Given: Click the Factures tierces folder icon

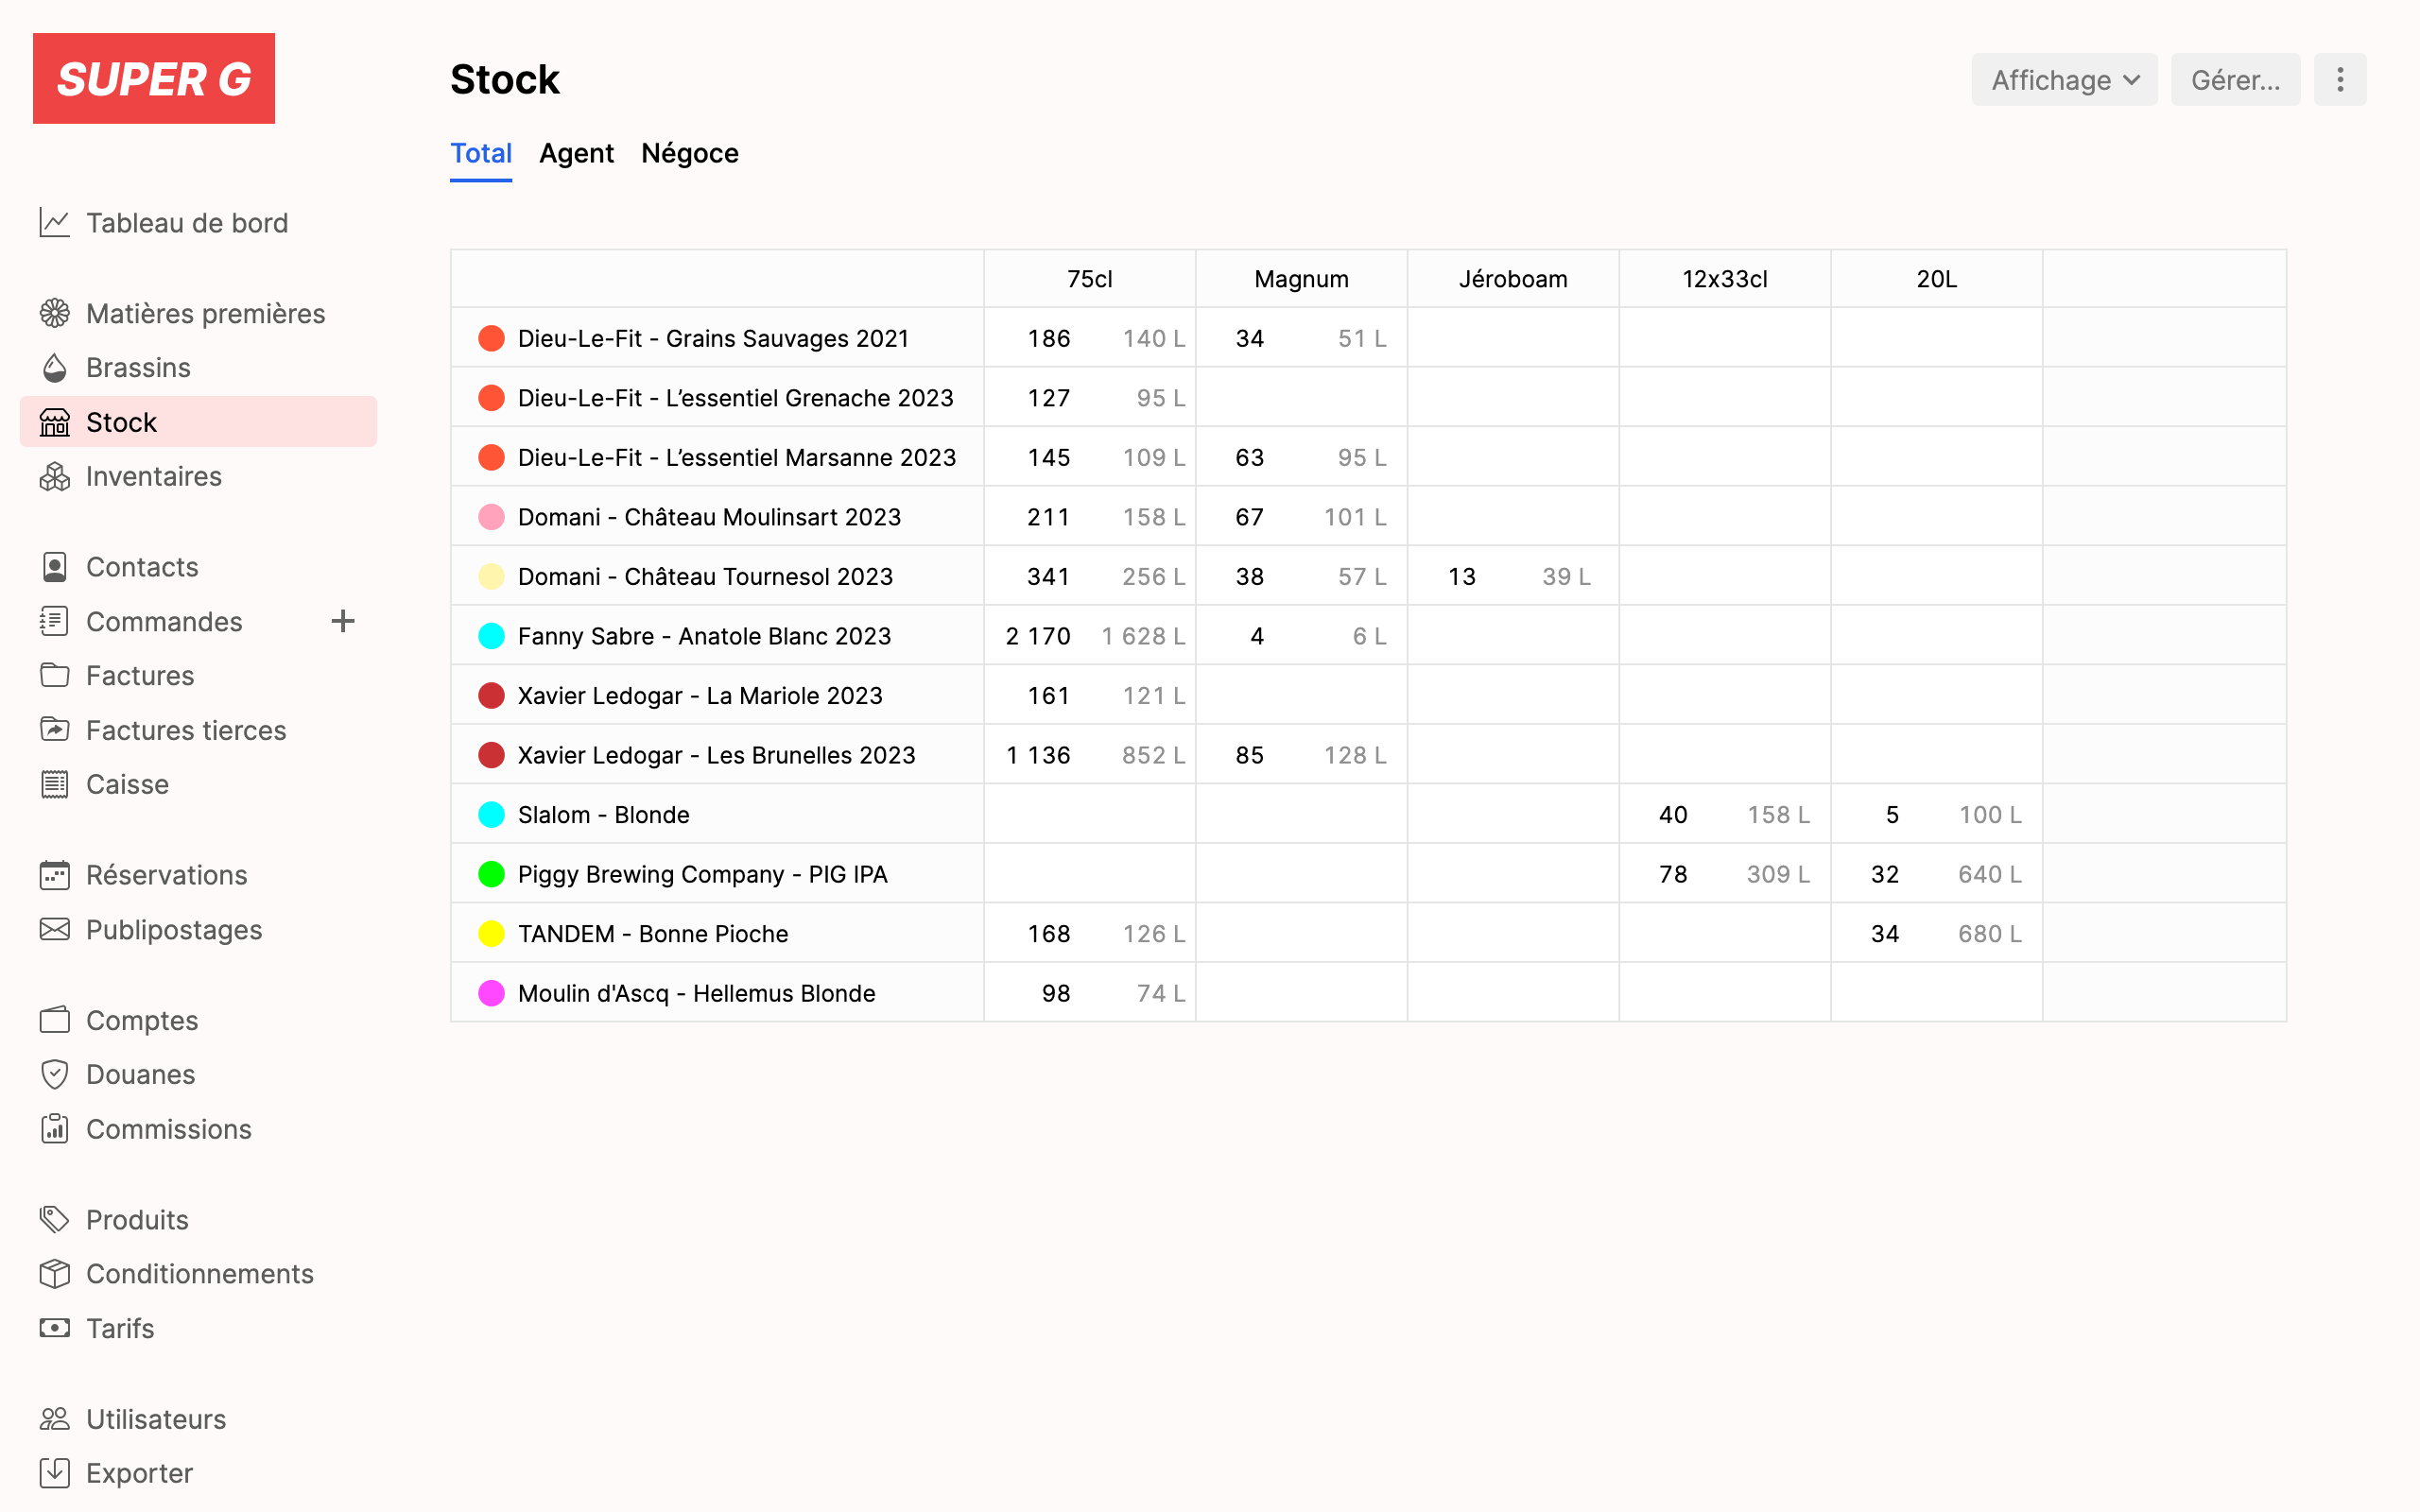Looking at the screenshot, I should (x=55, y=730).
